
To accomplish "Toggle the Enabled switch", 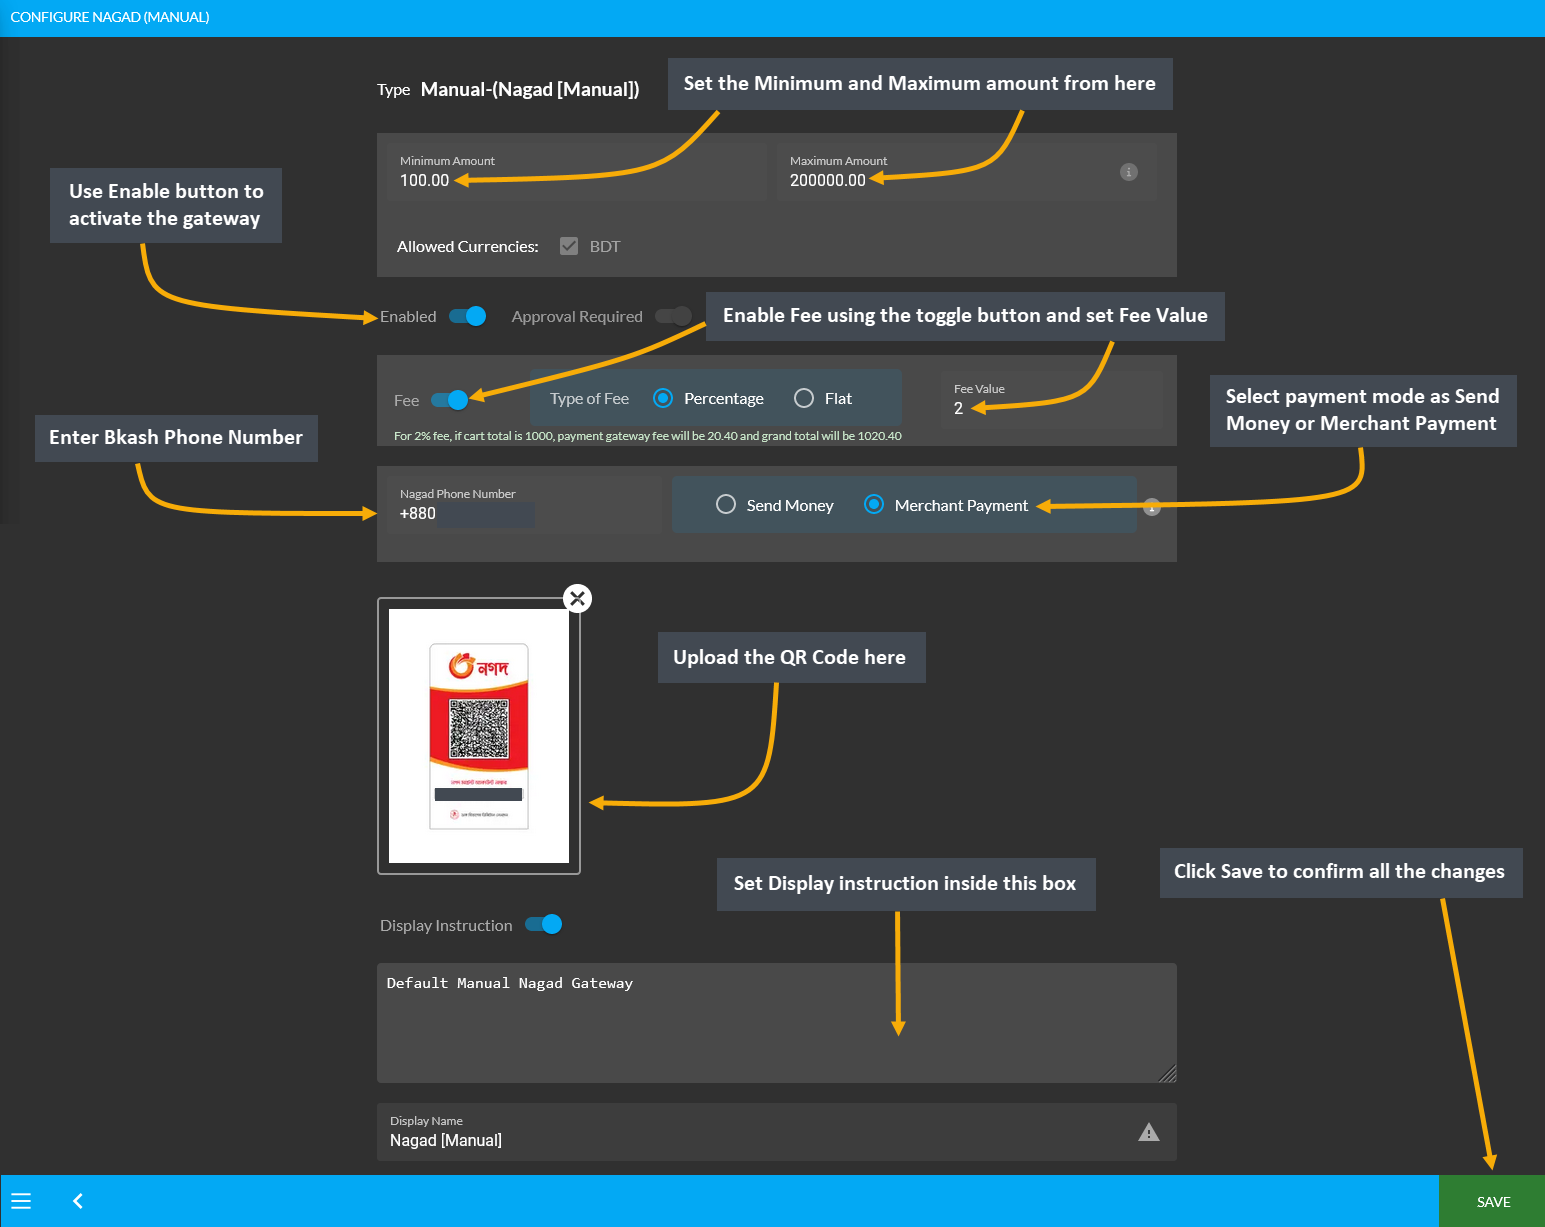I will click(x=467, y=316).
